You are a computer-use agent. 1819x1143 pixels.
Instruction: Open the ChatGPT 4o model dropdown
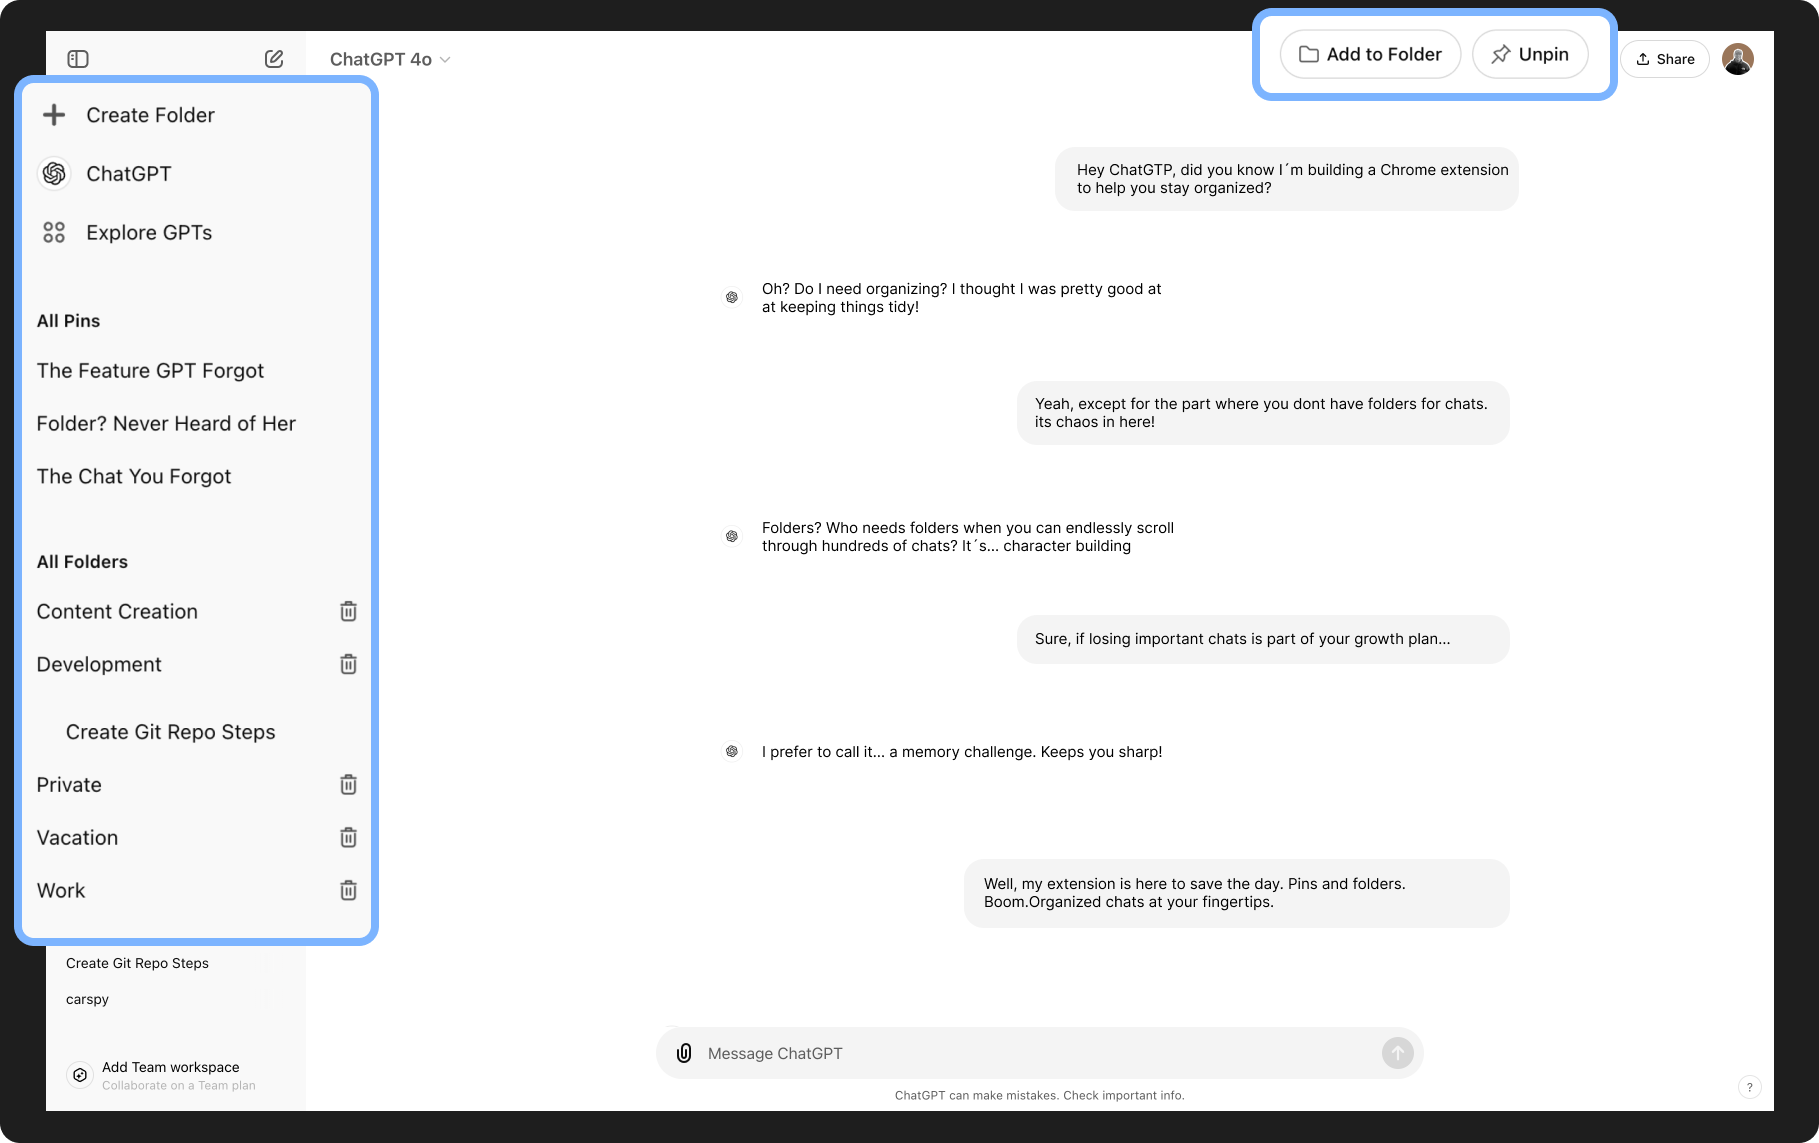390,60
